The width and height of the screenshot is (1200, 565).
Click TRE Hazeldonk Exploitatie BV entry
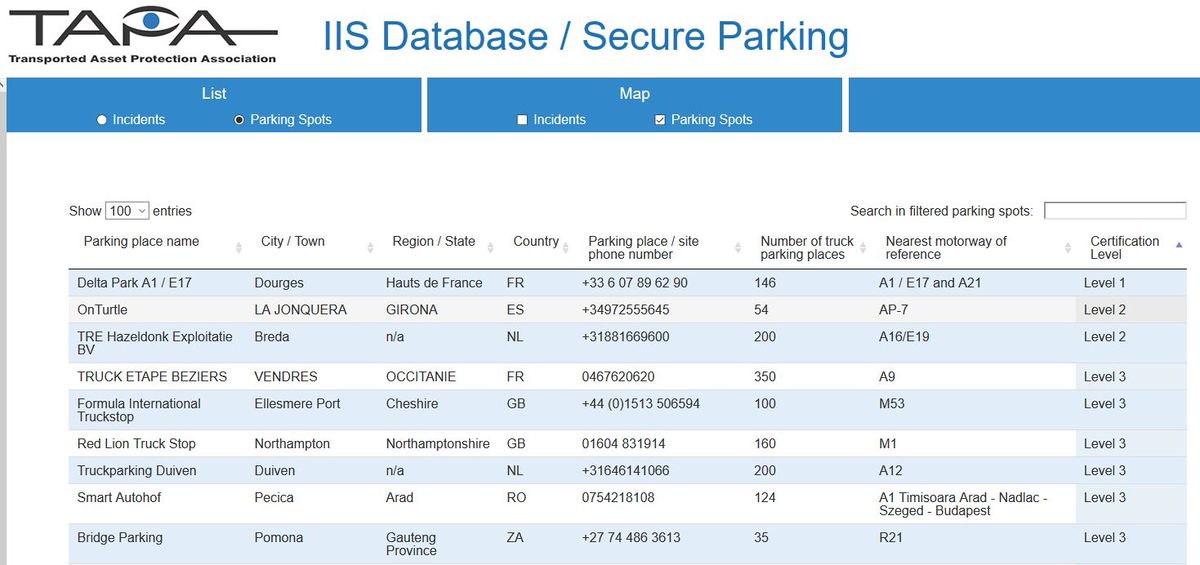click(155, 343)
